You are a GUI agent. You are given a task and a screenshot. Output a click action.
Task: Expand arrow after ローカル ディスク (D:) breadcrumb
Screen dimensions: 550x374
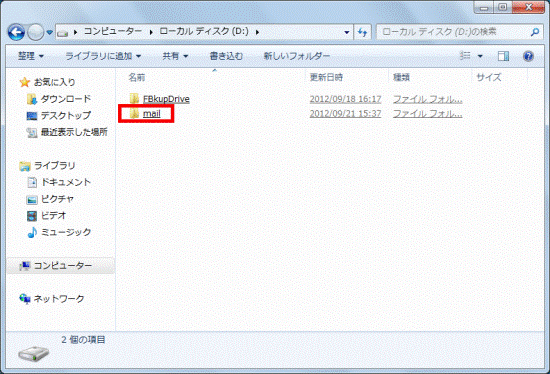pyautogui.click(x=257, y=32)
